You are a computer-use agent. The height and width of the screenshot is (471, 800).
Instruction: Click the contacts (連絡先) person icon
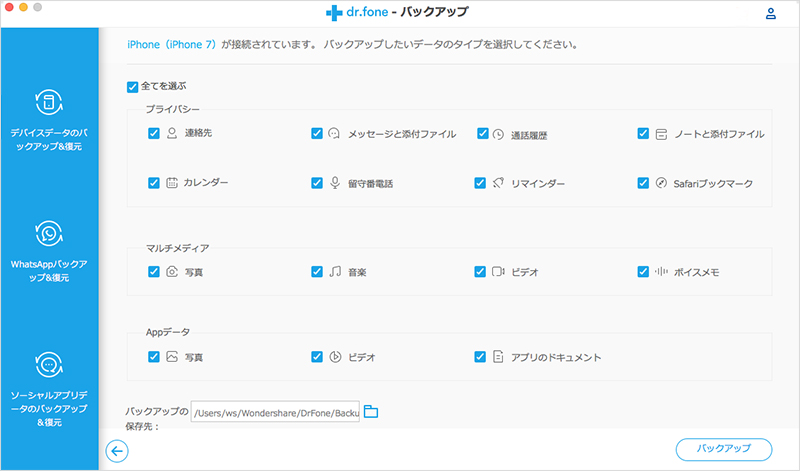pos(172,133)
